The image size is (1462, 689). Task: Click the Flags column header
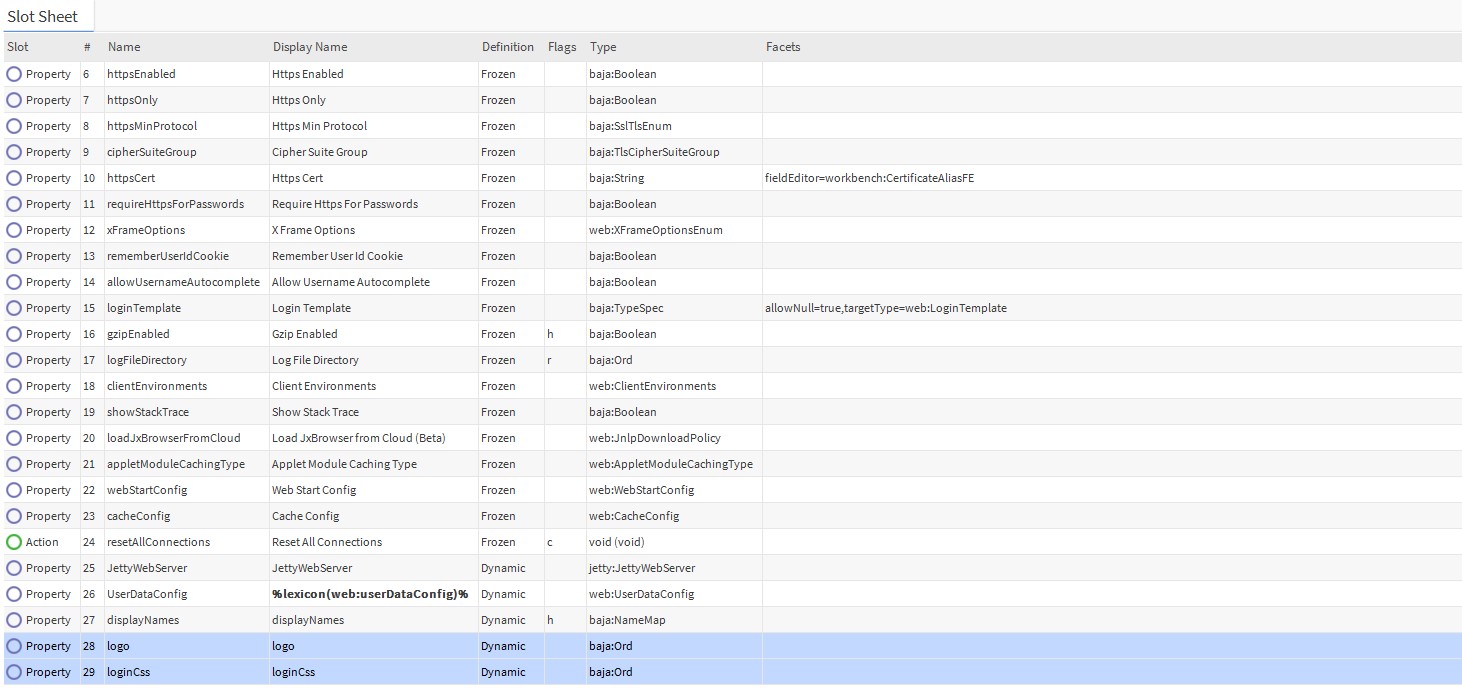pyautogui.click(x=562, y=47)
